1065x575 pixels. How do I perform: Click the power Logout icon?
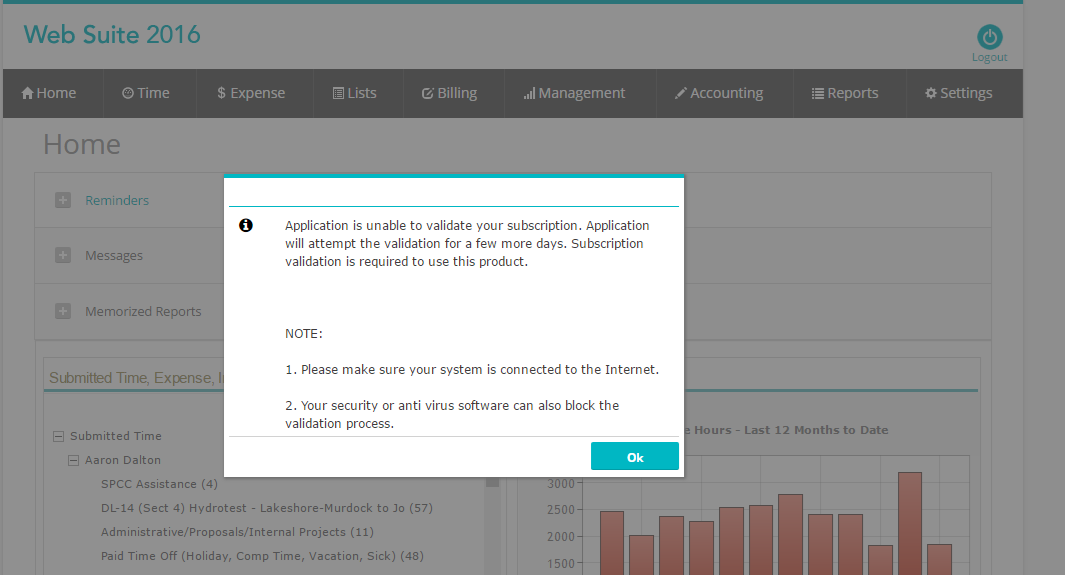point(989,38)
